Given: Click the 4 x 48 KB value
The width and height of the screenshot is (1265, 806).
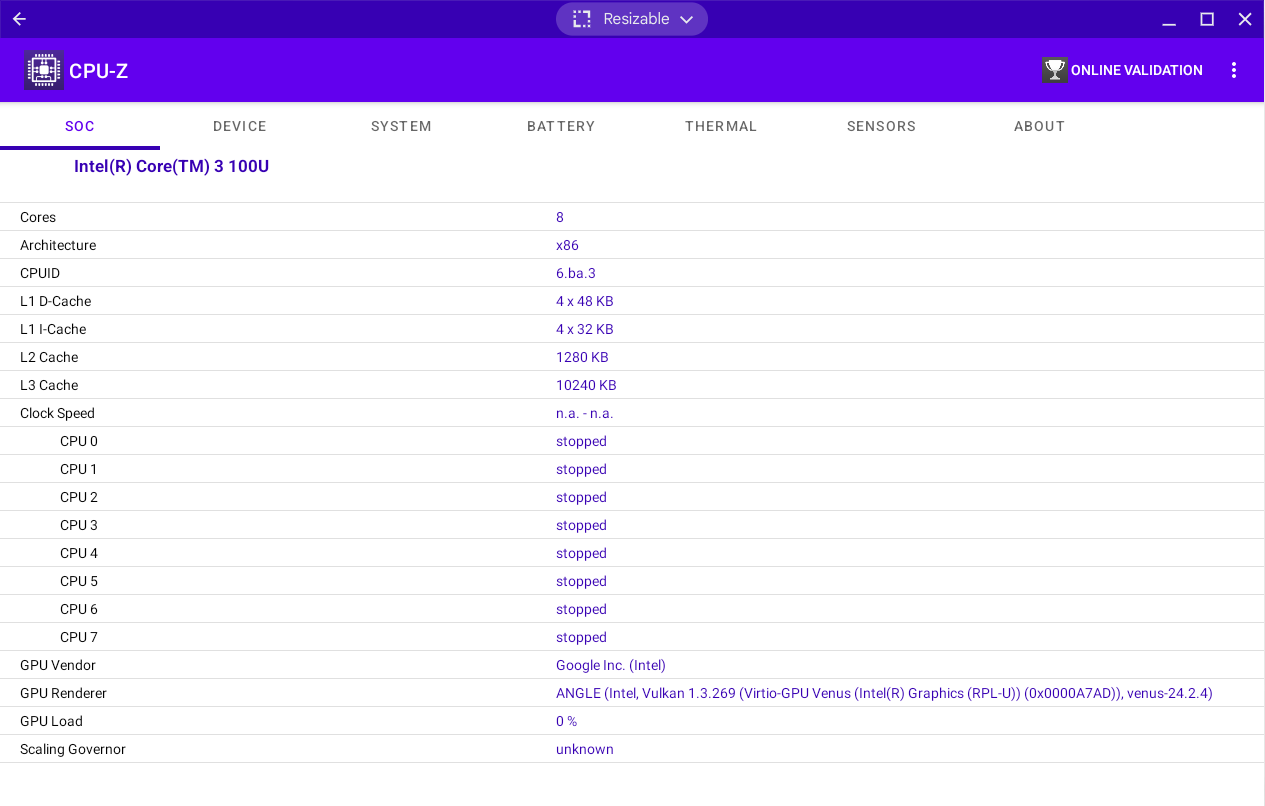Looking at the screenshot, I should pyautogui.click(x=585, y=301).
